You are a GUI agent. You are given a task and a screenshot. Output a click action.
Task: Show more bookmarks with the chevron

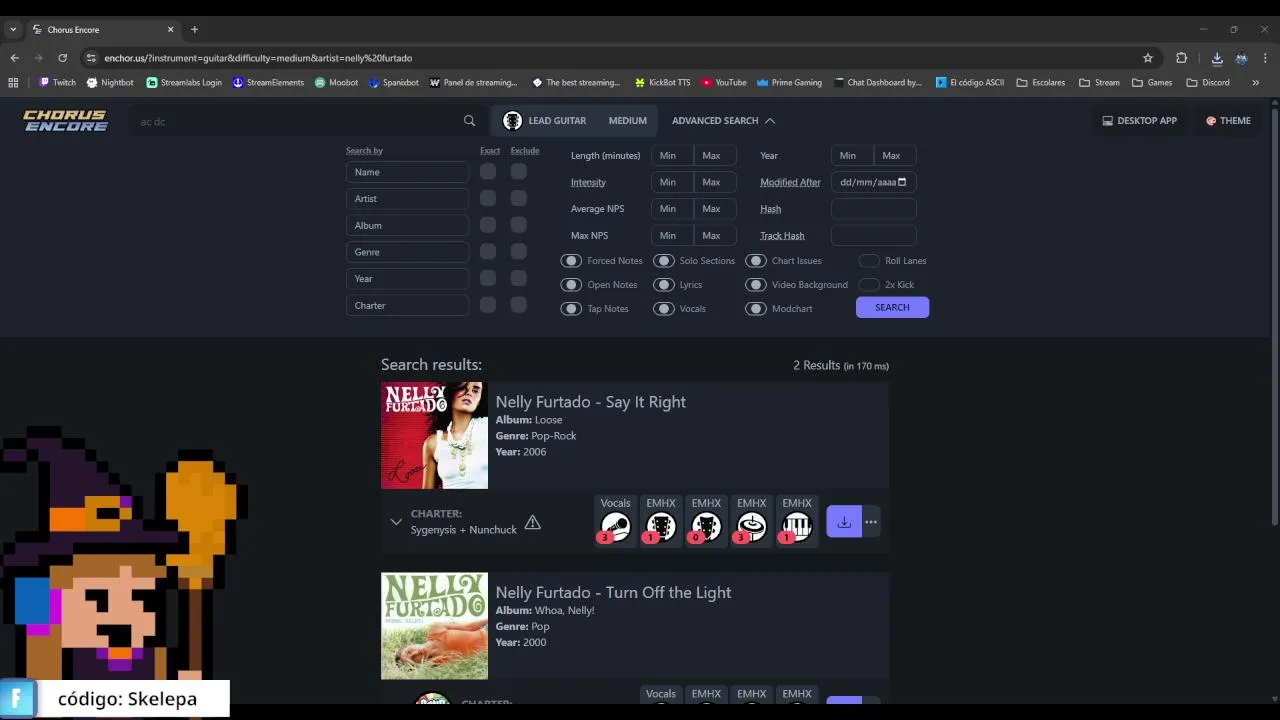[1256, 82]
